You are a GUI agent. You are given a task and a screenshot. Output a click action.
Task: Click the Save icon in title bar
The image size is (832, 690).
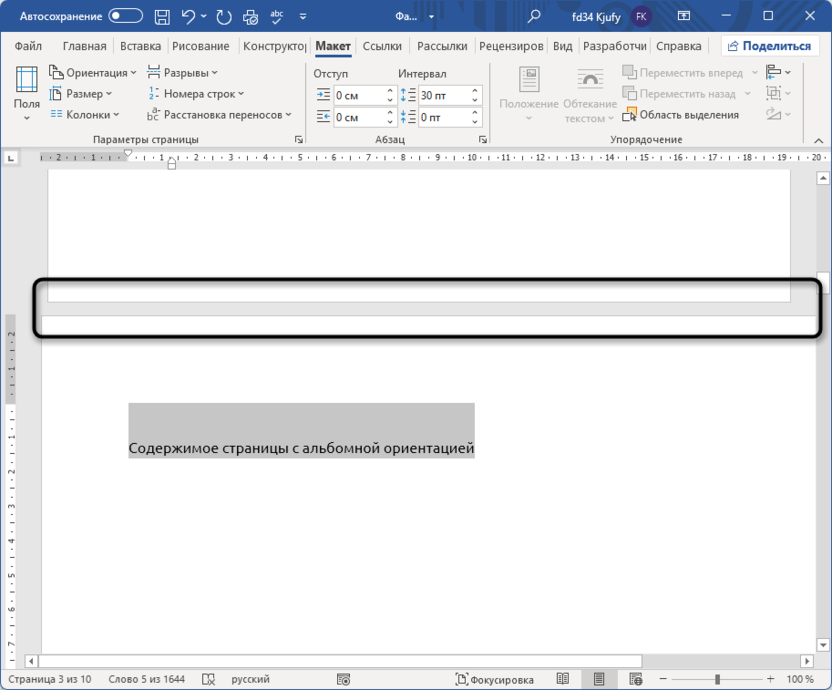click(x=162, y=16)
